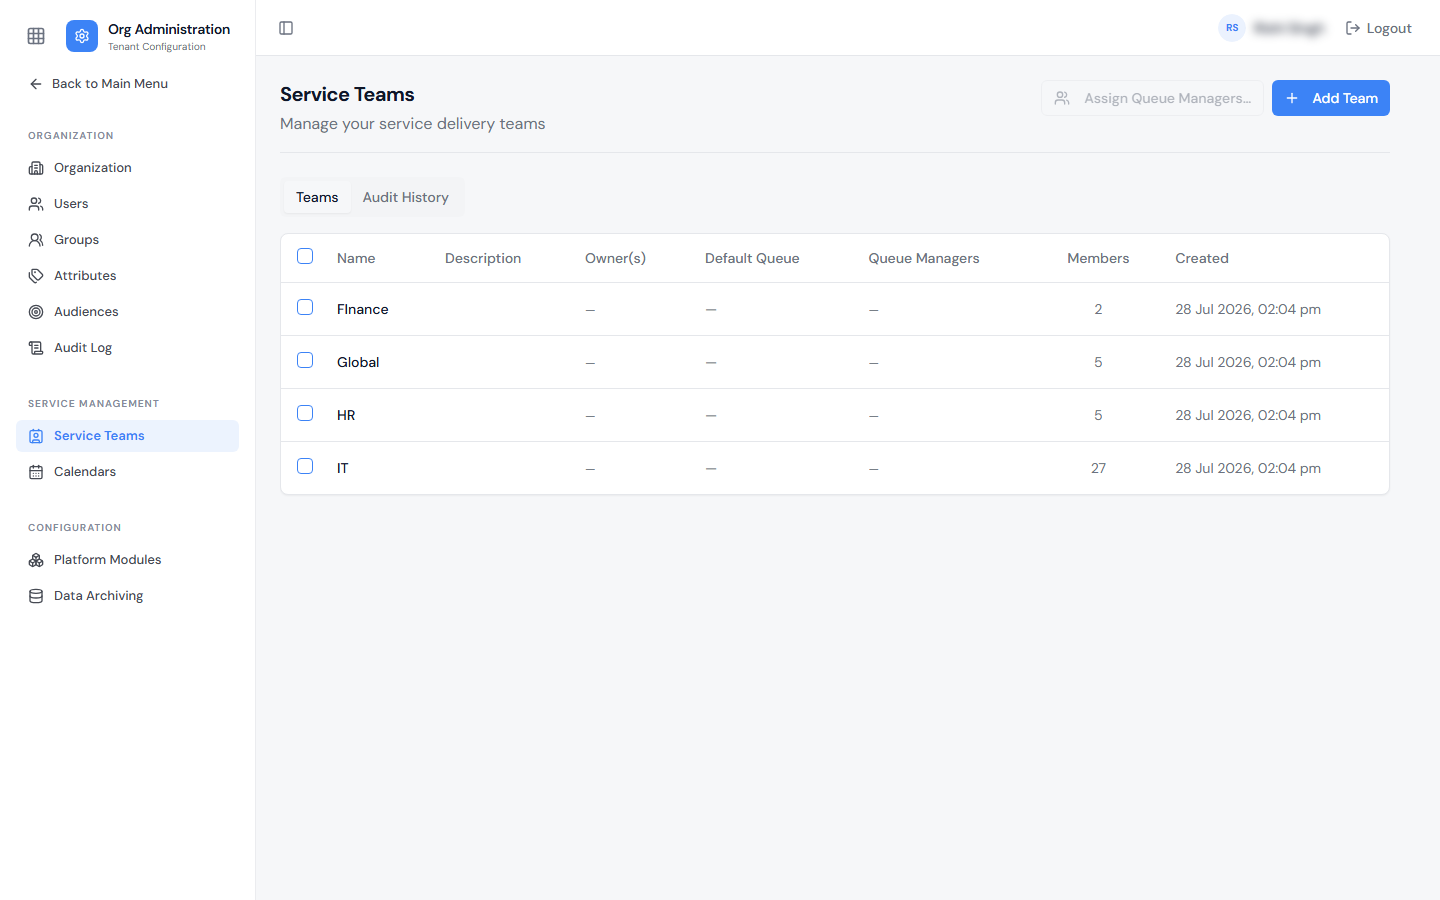Image resolution: width=1440 pixels, height=900 pixels.
Task: Switch to the Audit History tab
Action: [406, 197]
